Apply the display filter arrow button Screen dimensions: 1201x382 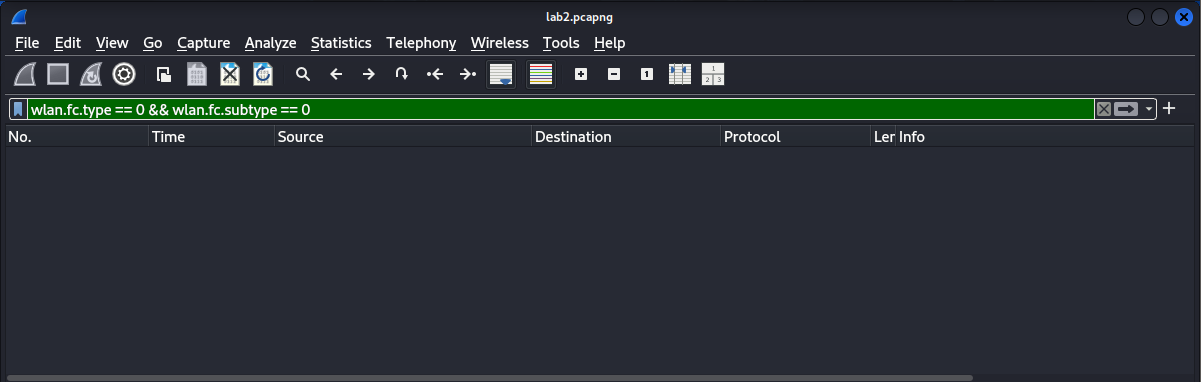tap(1127, 109)
